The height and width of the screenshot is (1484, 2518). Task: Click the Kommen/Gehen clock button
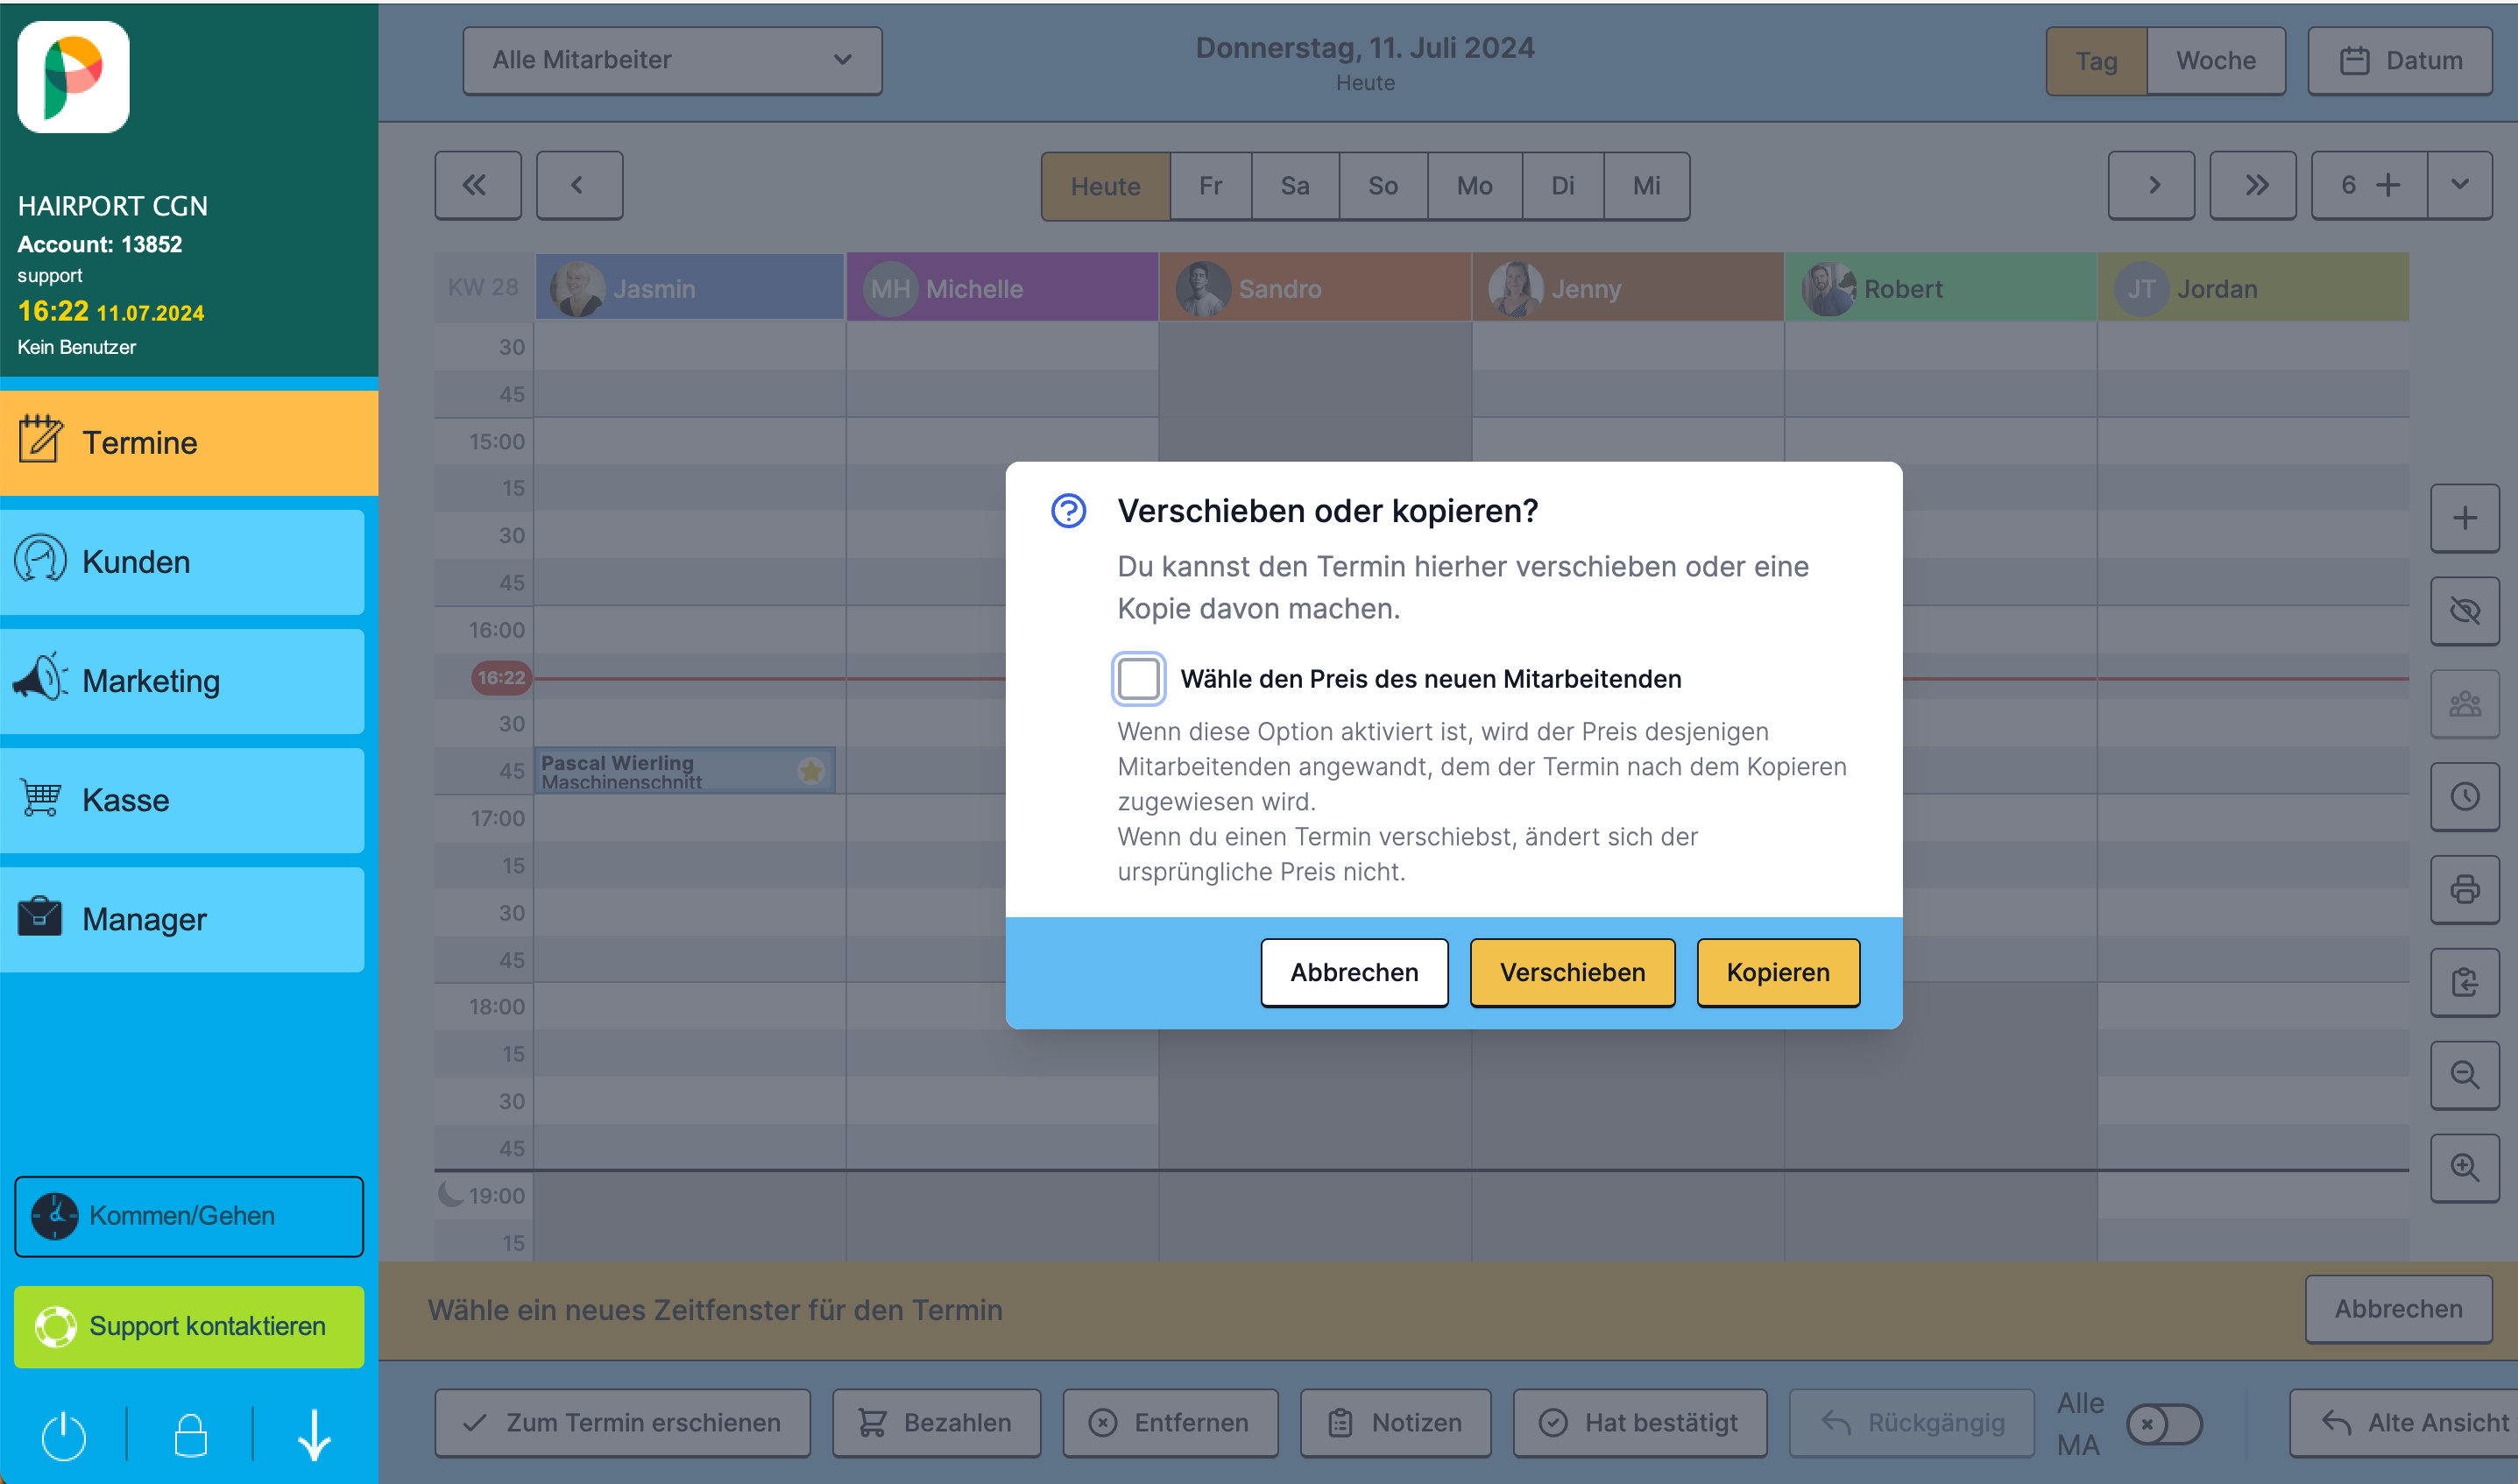coord(189,1216)
